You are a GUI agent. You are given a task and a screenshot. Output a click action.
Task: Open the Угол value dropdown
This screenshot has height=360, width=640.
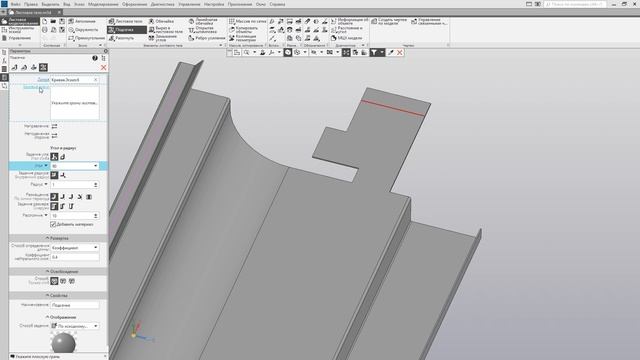96,166
